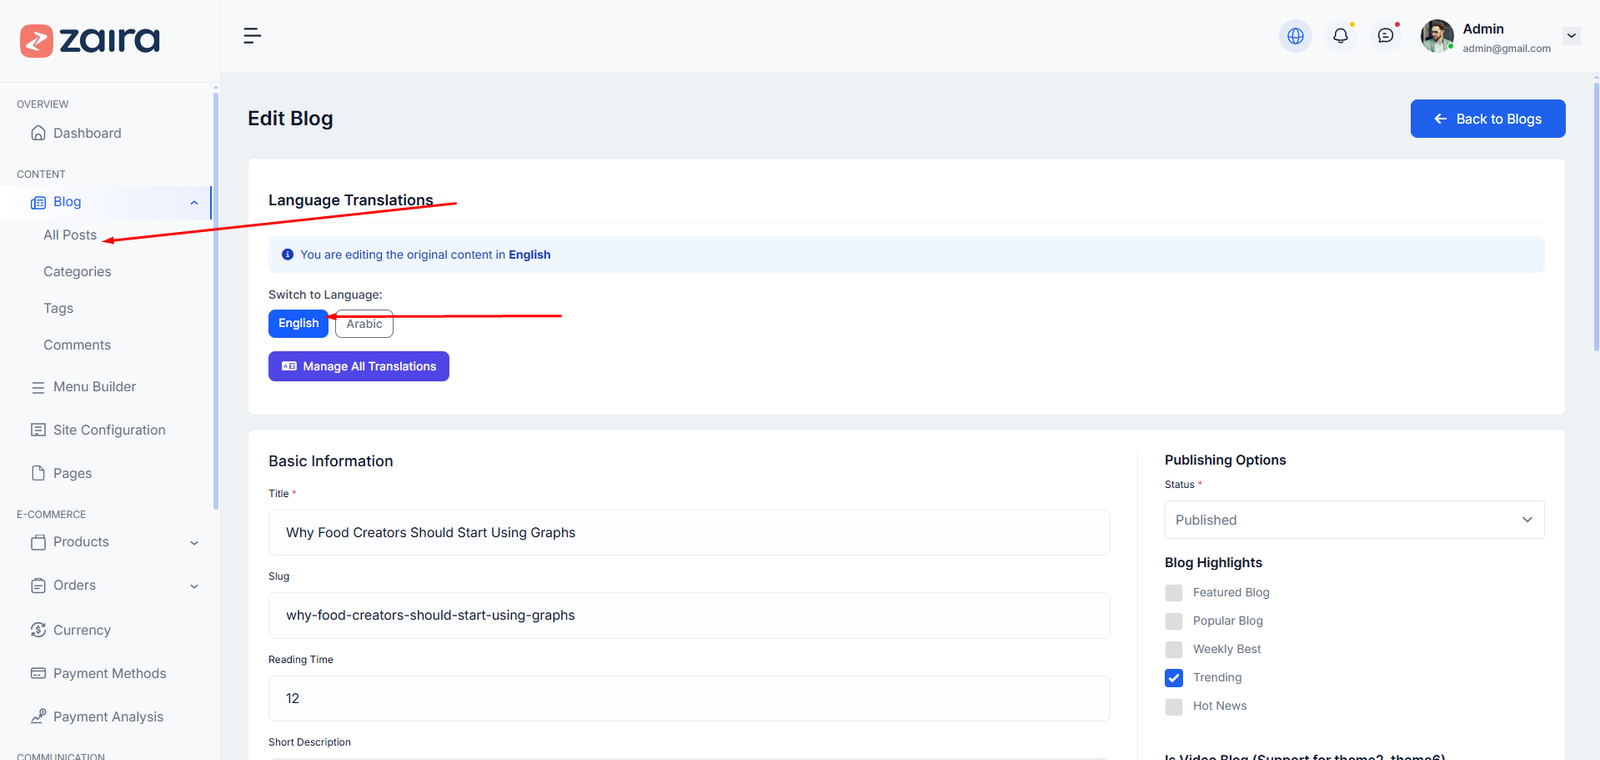This screenshot has width=1600, height=760.
Task: Open the globe language selector icon
Action: [x=1295, y=36]
